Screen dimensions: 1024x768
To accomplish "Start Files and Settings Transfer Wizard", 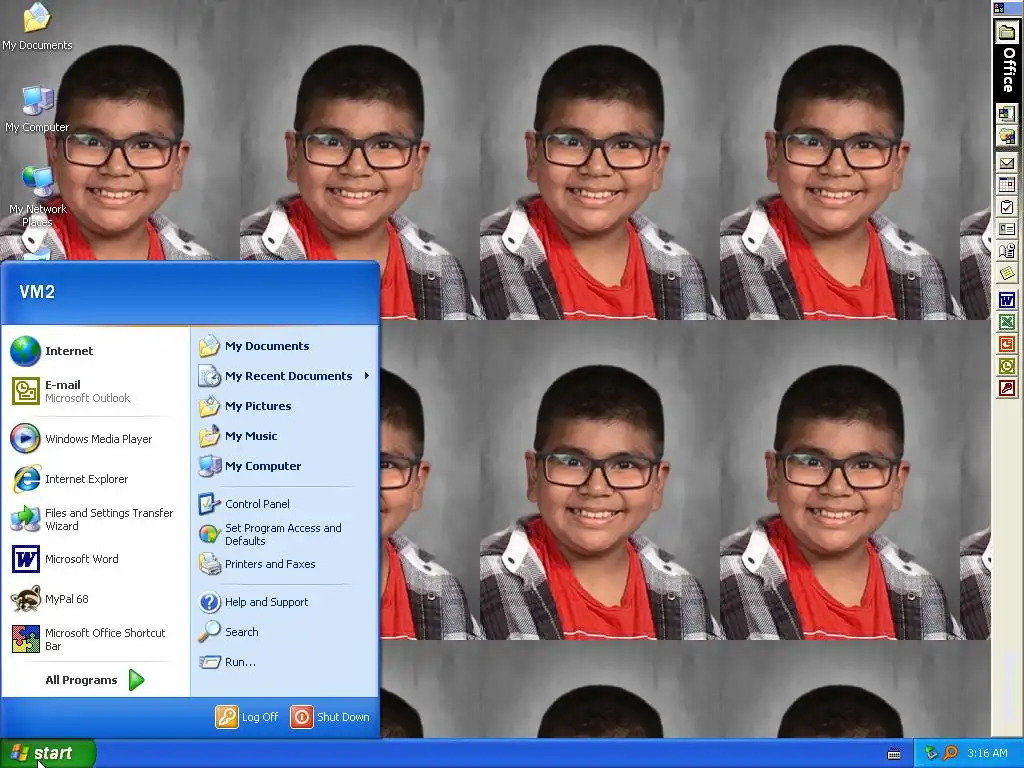I will click(95, 519).
